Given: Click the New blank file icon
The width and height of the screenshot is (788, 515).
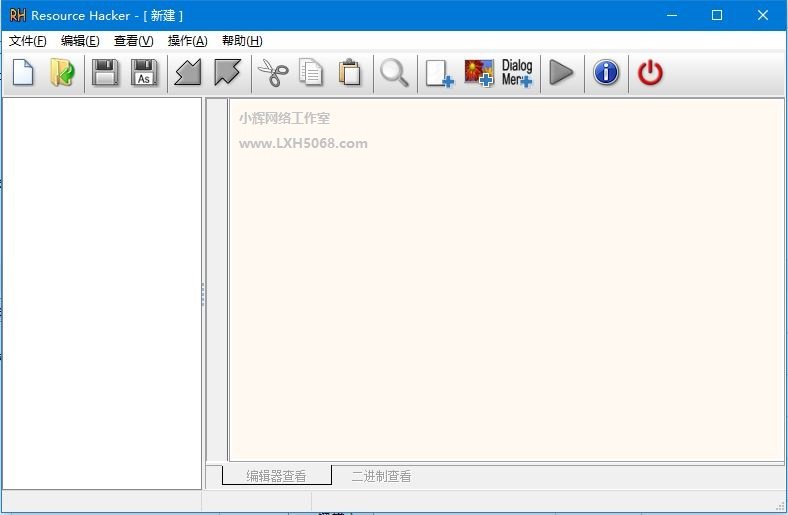Looking at the screenshot, I should [x=23, y=73].
